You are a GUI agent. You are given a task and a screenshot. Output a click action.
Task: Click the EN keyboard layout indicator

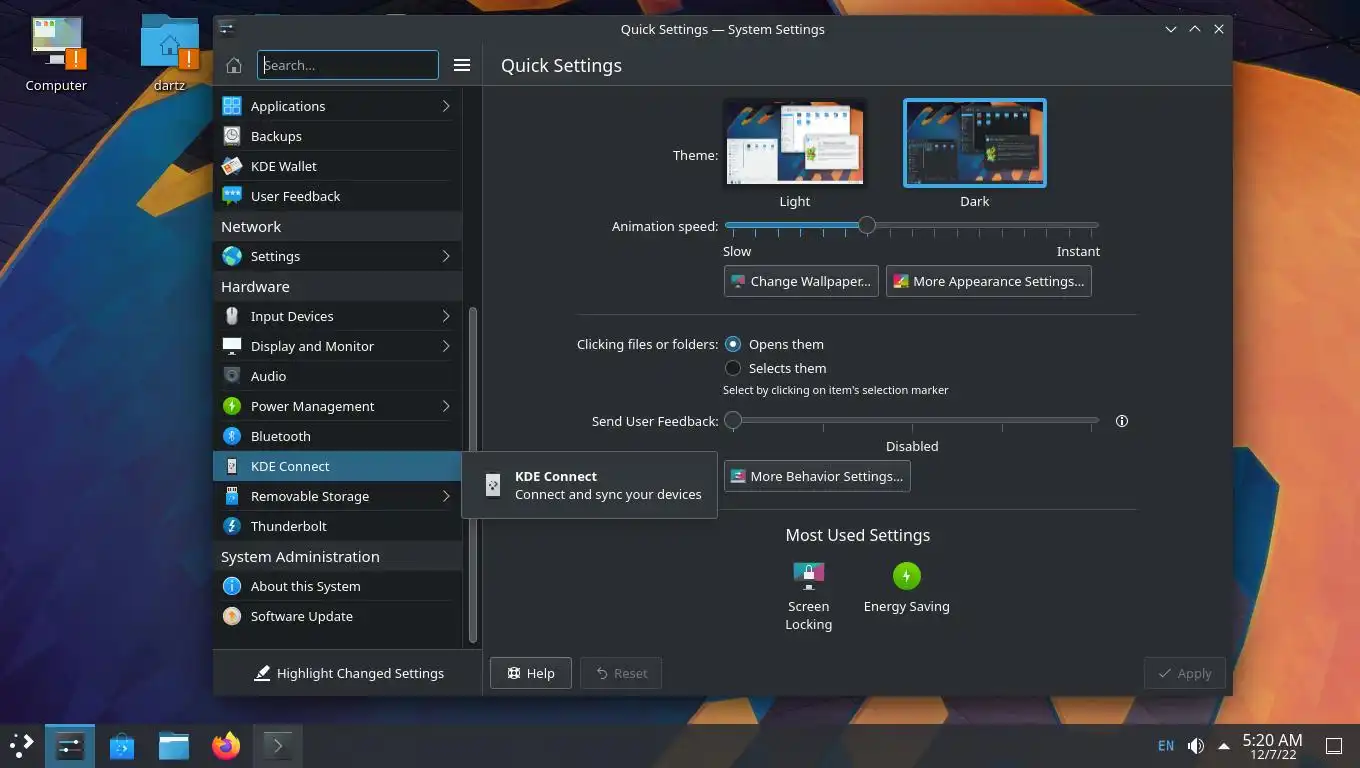pyautogui.click(x=1166, y=746)
